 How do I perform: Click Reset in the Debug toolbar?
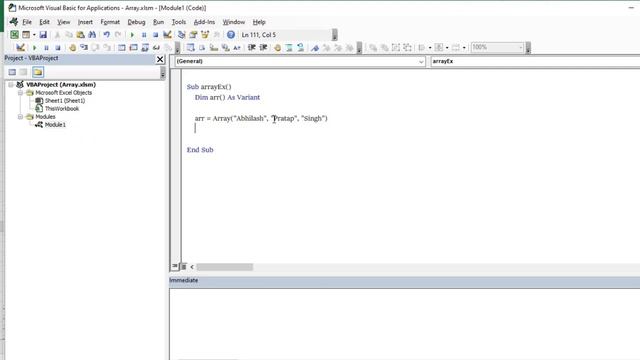click(x=58, y=48)
